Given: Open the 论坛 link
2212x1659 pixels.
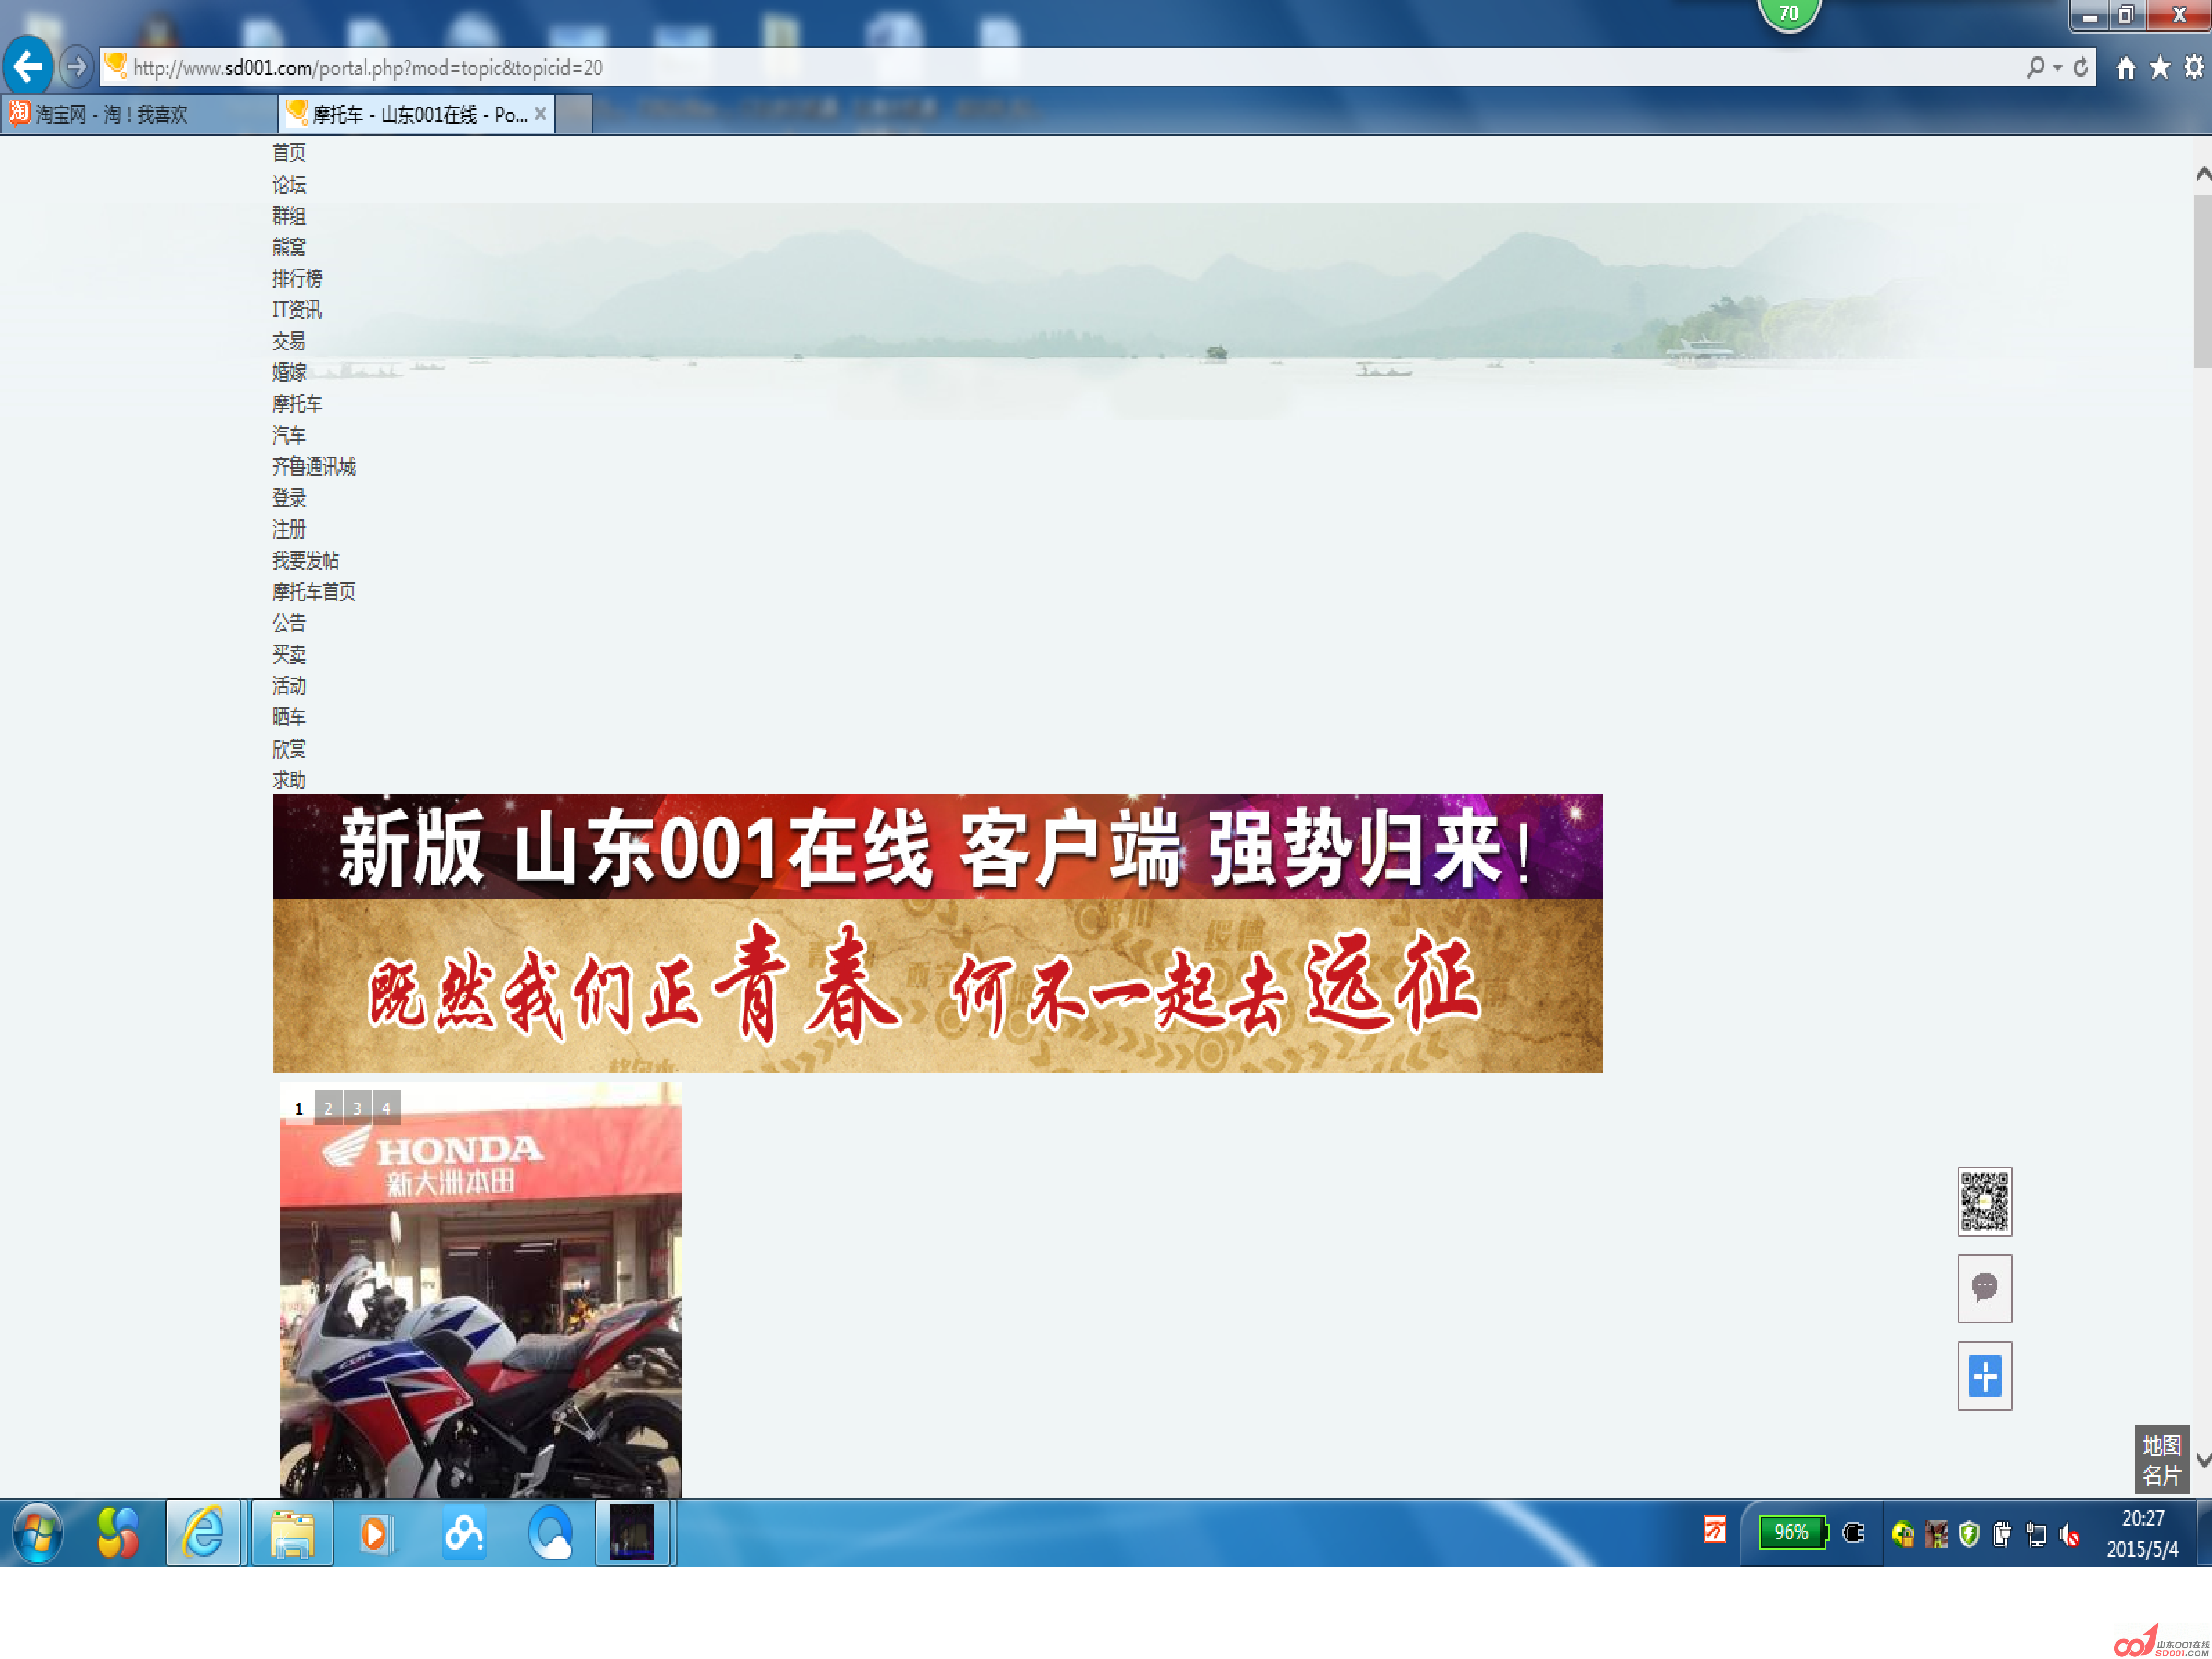Looking at the screenshot, I should [289, 185].
